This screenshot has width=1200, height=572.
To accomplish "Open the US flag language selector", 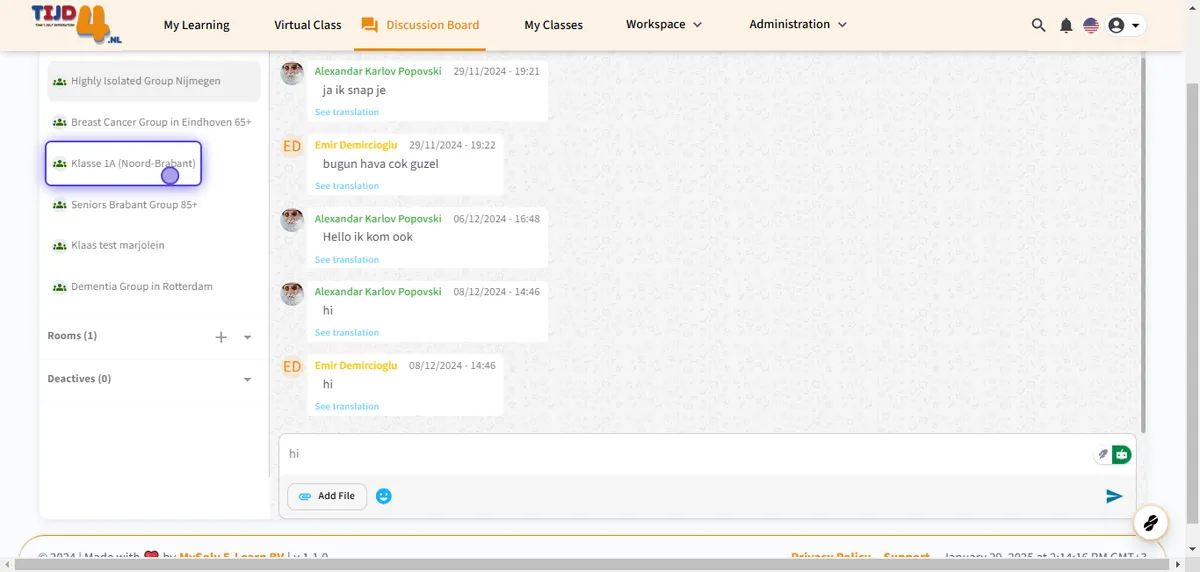I will (x=1091, y=25).
